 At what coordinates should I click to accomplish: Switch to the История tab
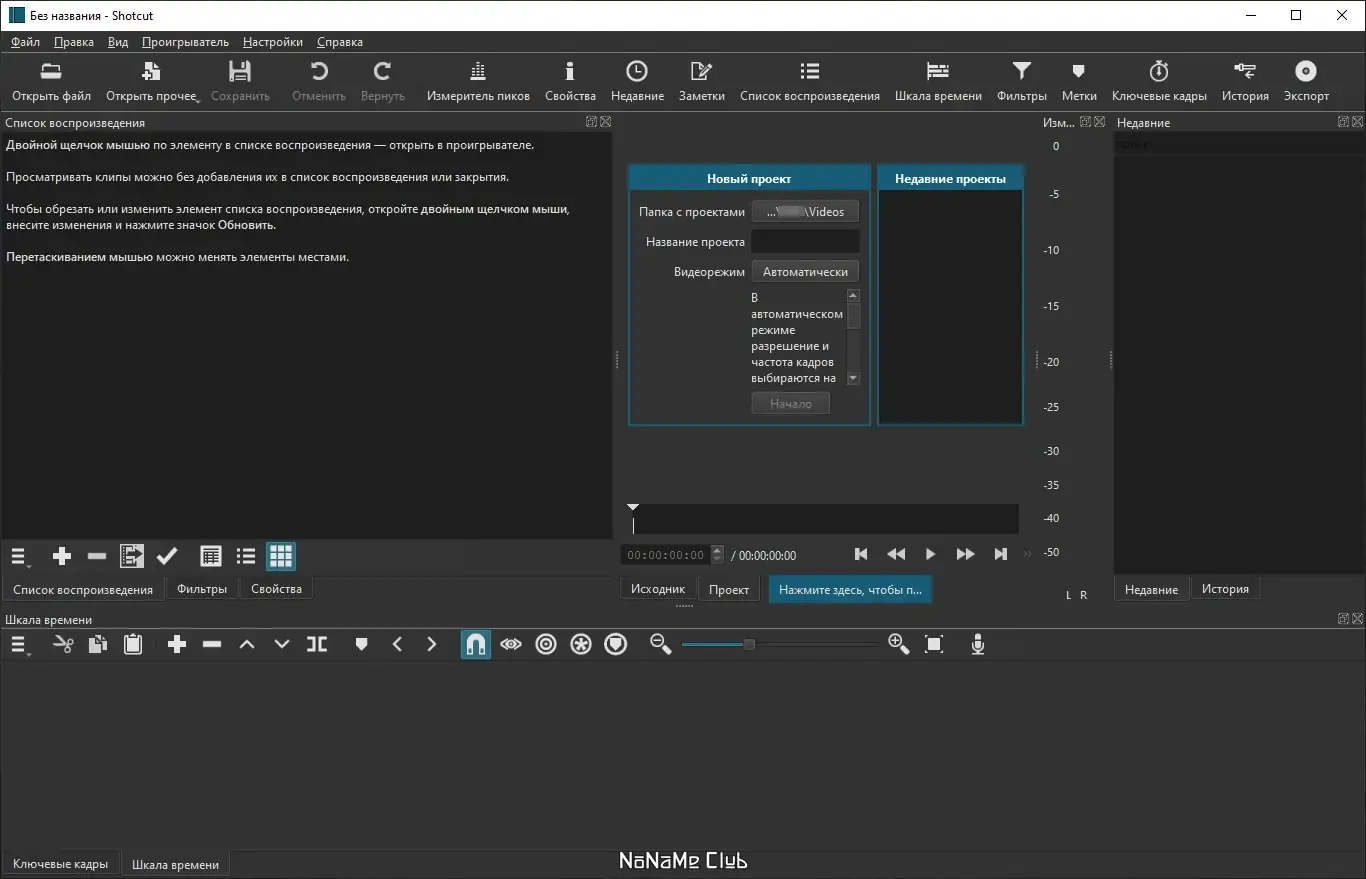tap(1225, 589)
